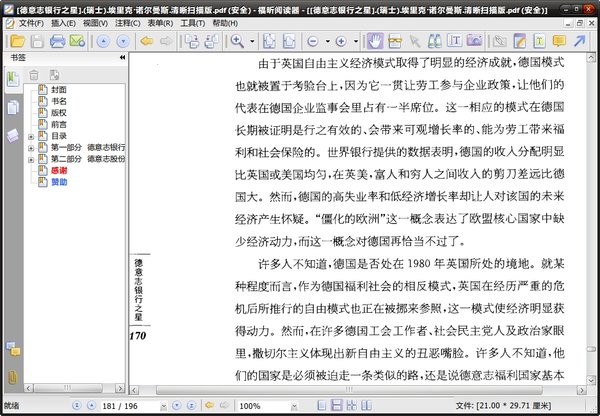This screenshot has width=600, height=416.
Task: Open the Pages thumbnail panel icon
Action: coord(13,107)
